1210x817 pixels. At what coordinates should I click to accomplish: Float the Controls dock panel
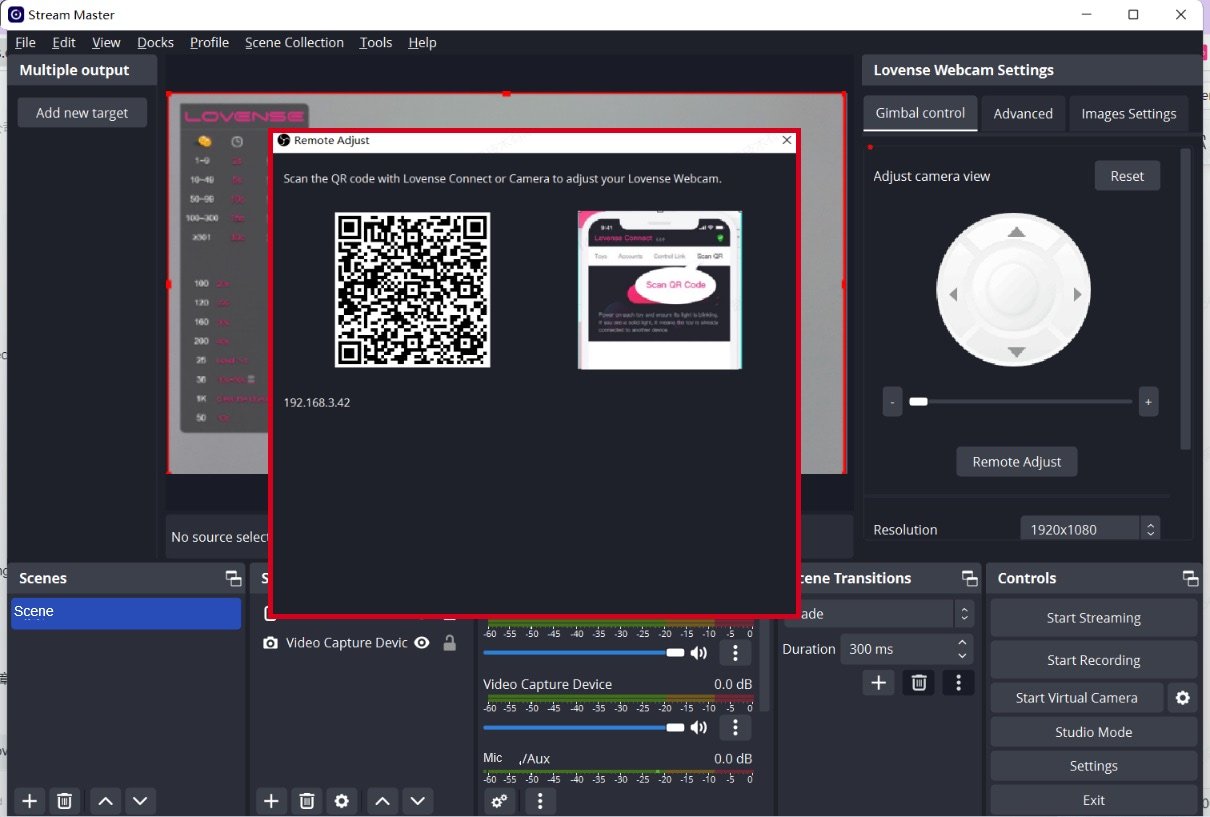coord(1190,578)
